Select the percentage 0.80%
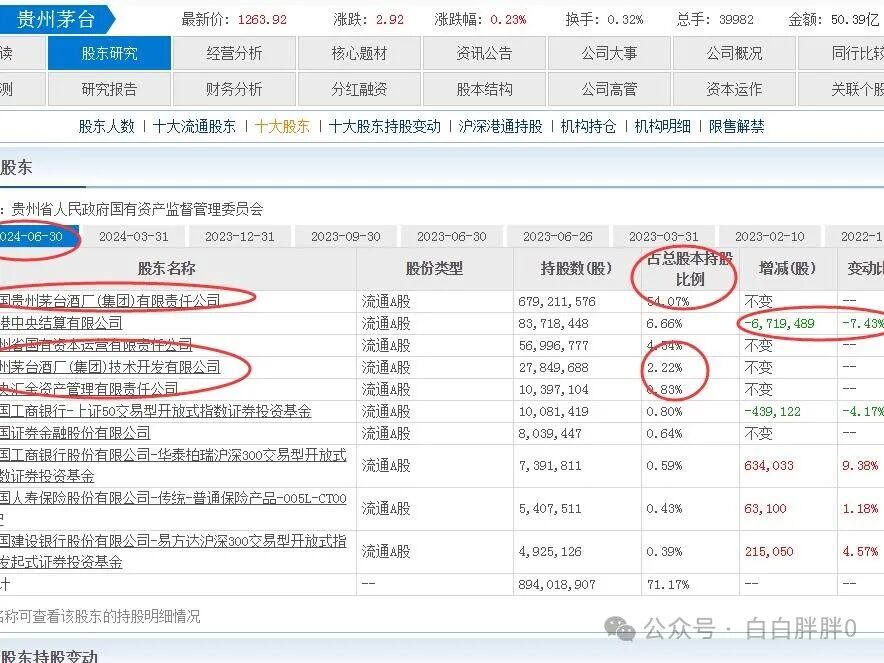 664,412
